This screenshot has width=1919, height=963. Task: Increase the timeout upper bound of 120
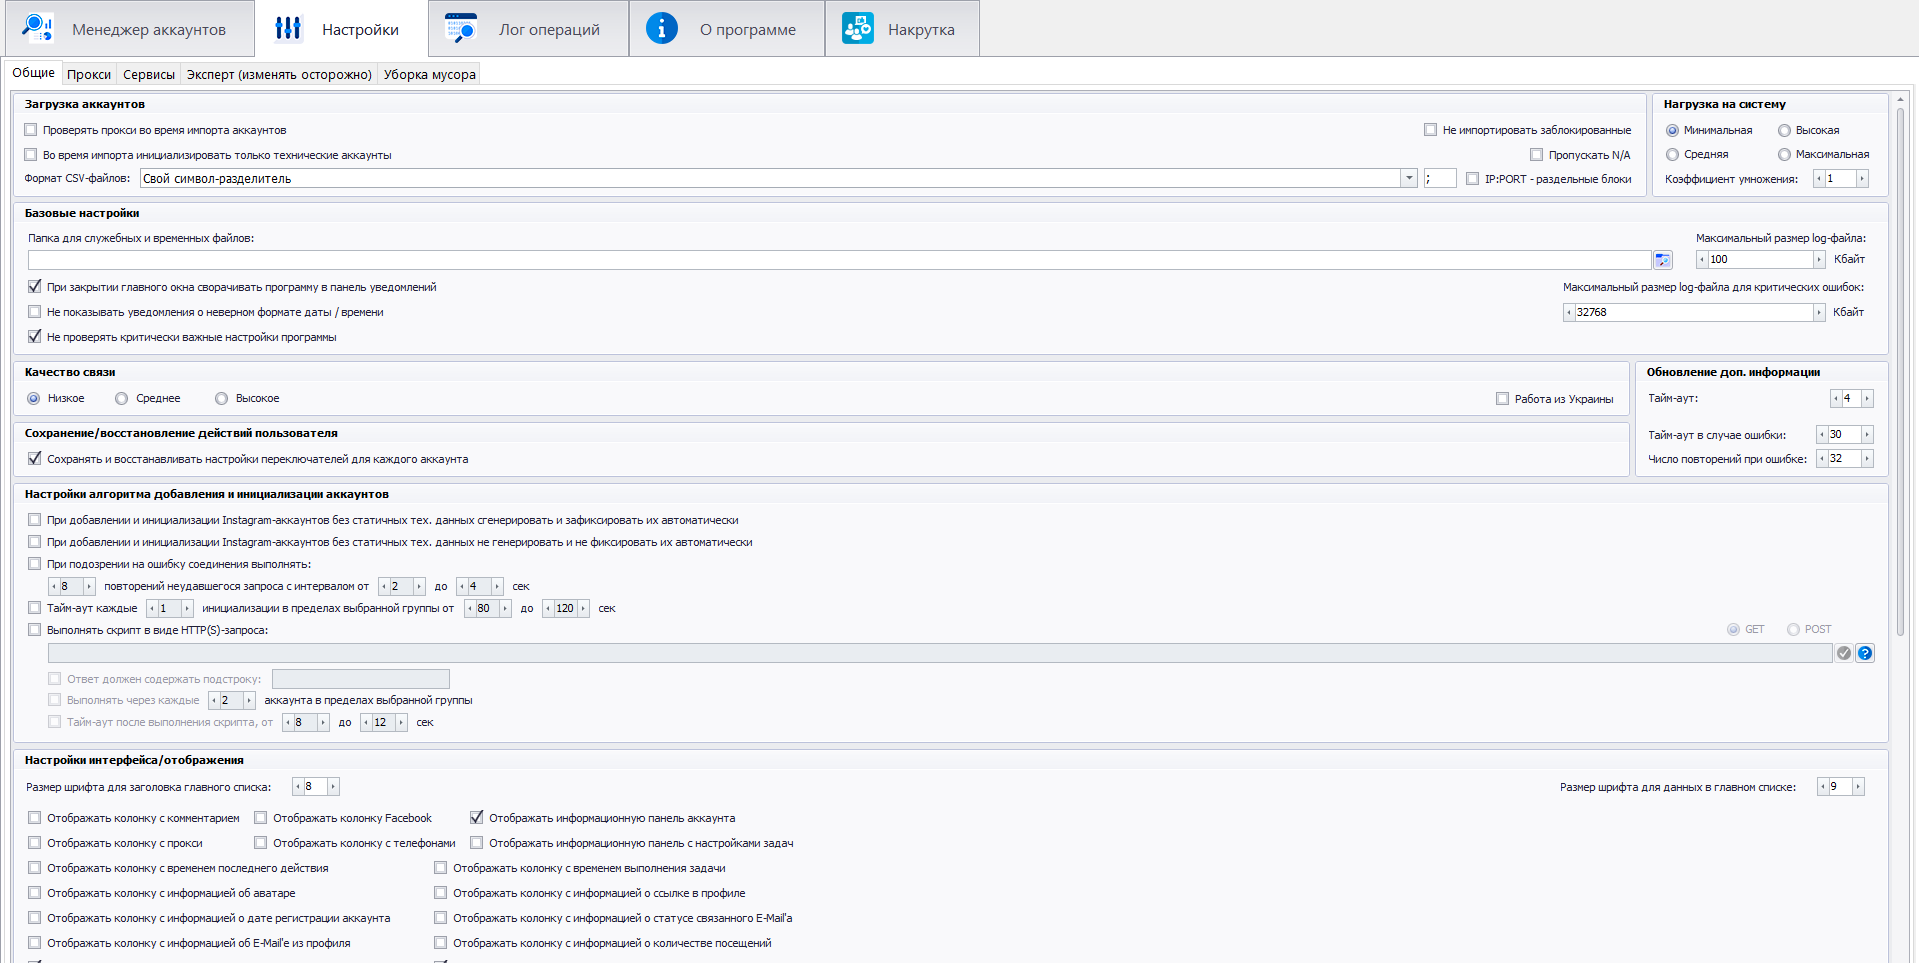click(583, 608)
